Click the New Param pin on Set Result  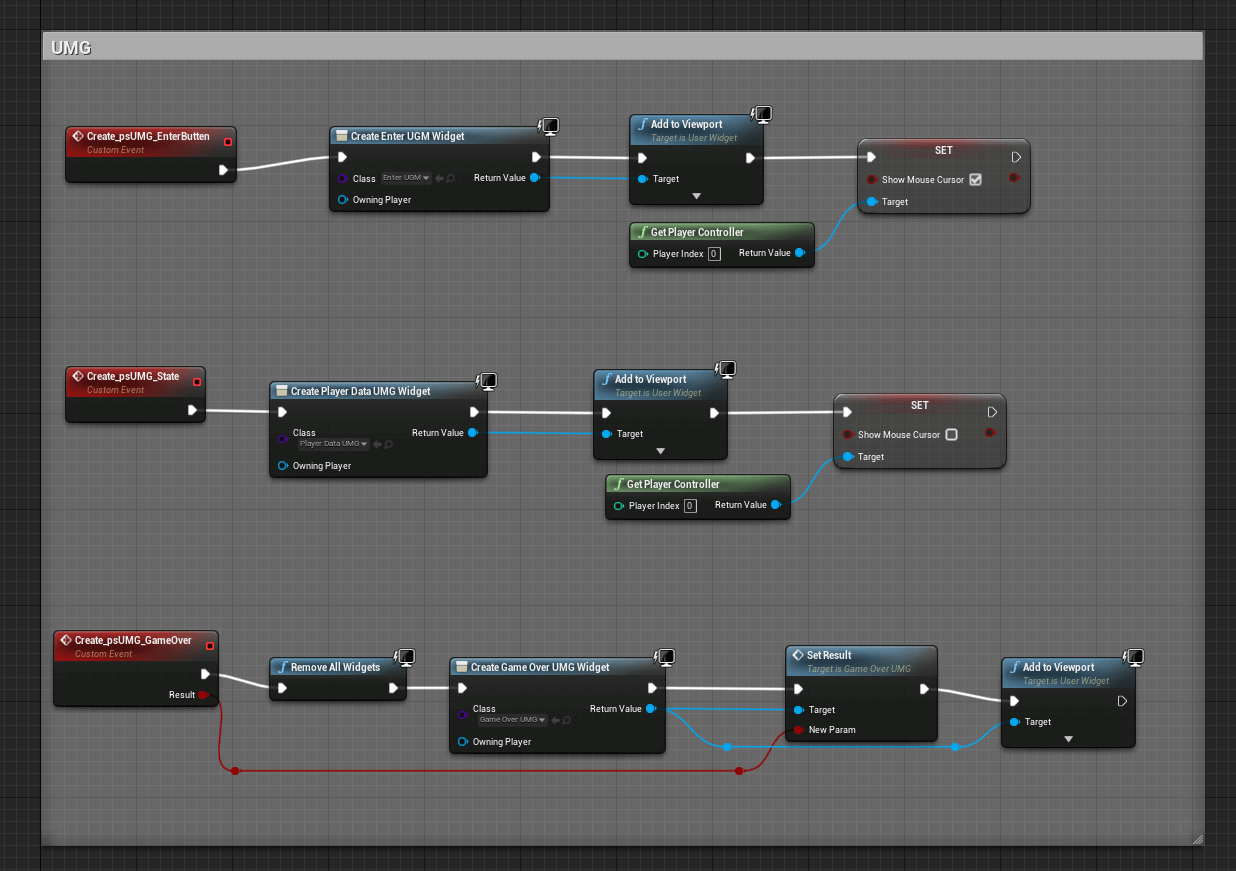point(798,730)
